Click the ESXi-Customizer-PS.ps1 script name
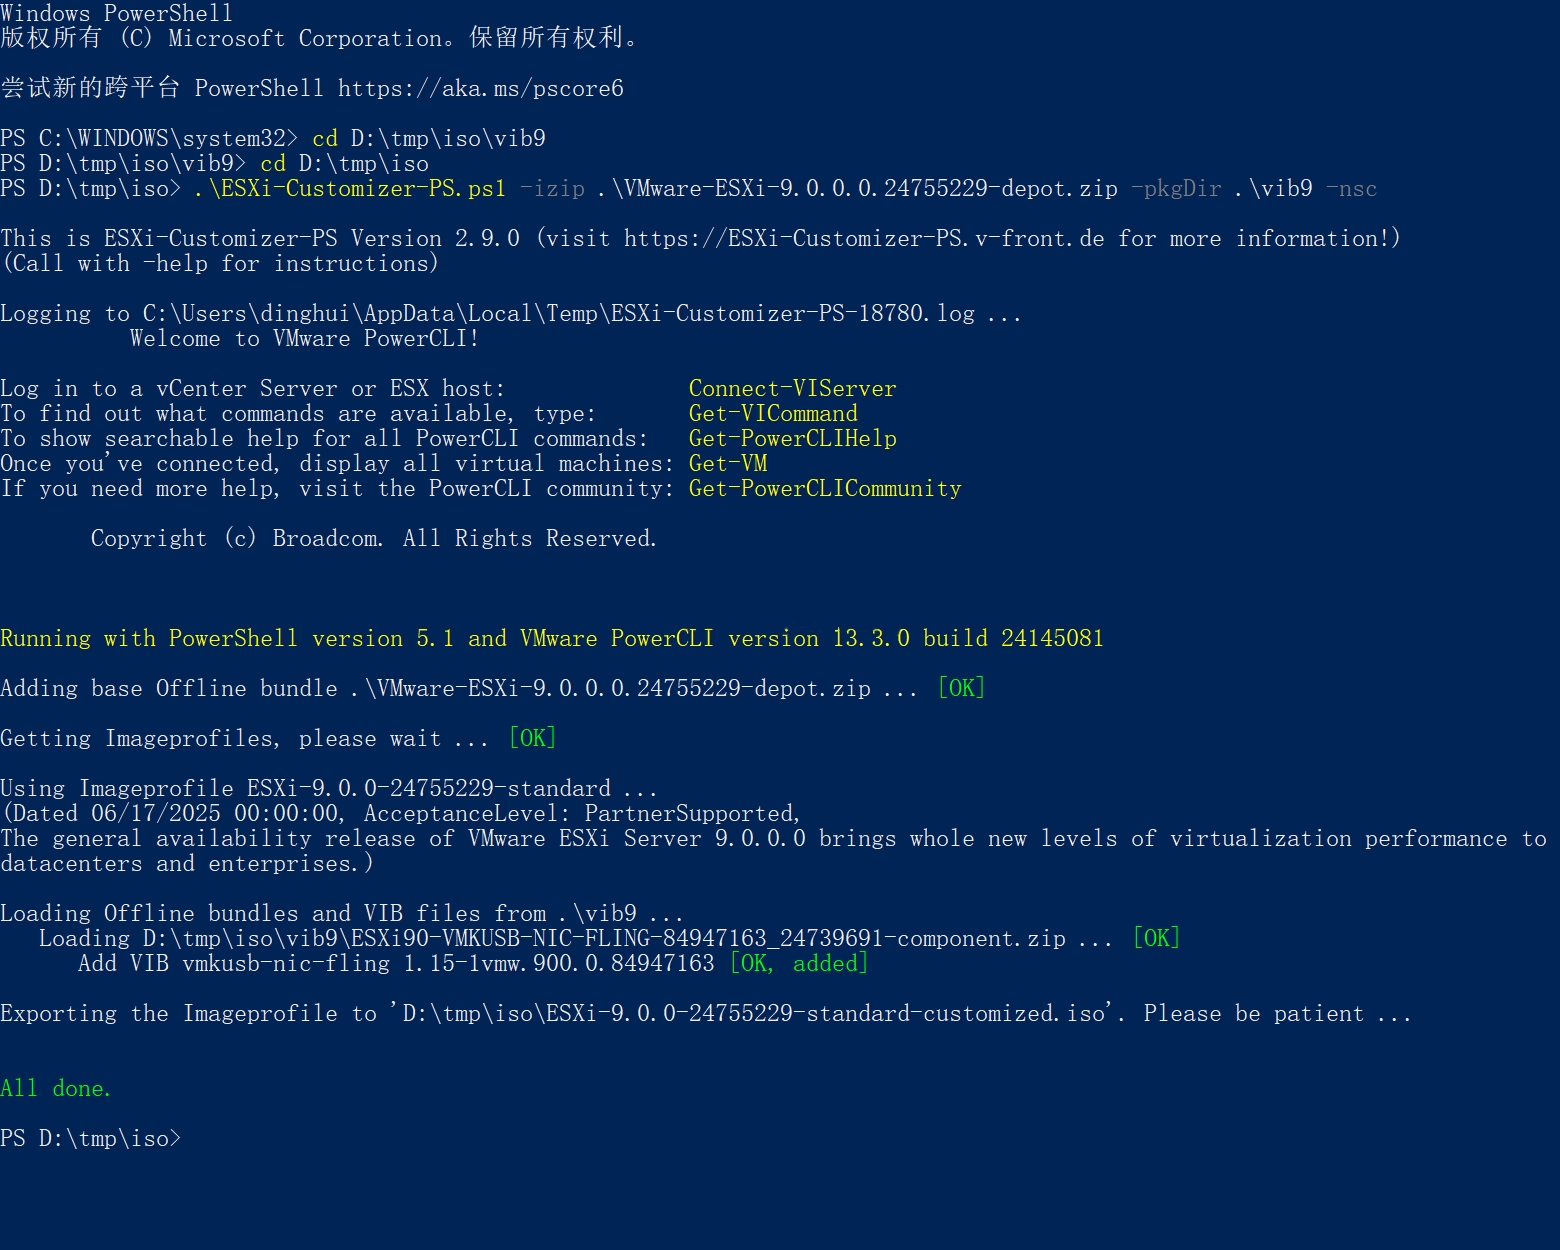1560x1250 pixels. [357, 189]
